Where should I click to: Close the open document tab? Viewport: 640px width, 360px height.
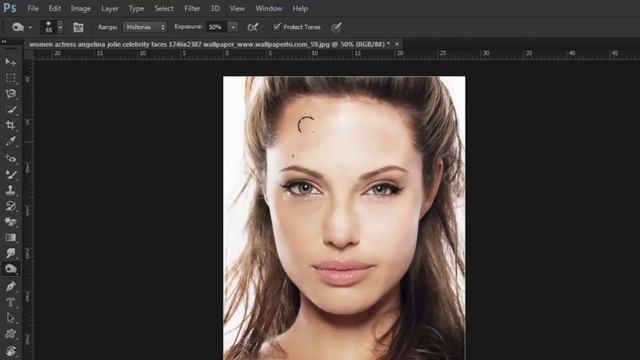(x=397, y=44)
